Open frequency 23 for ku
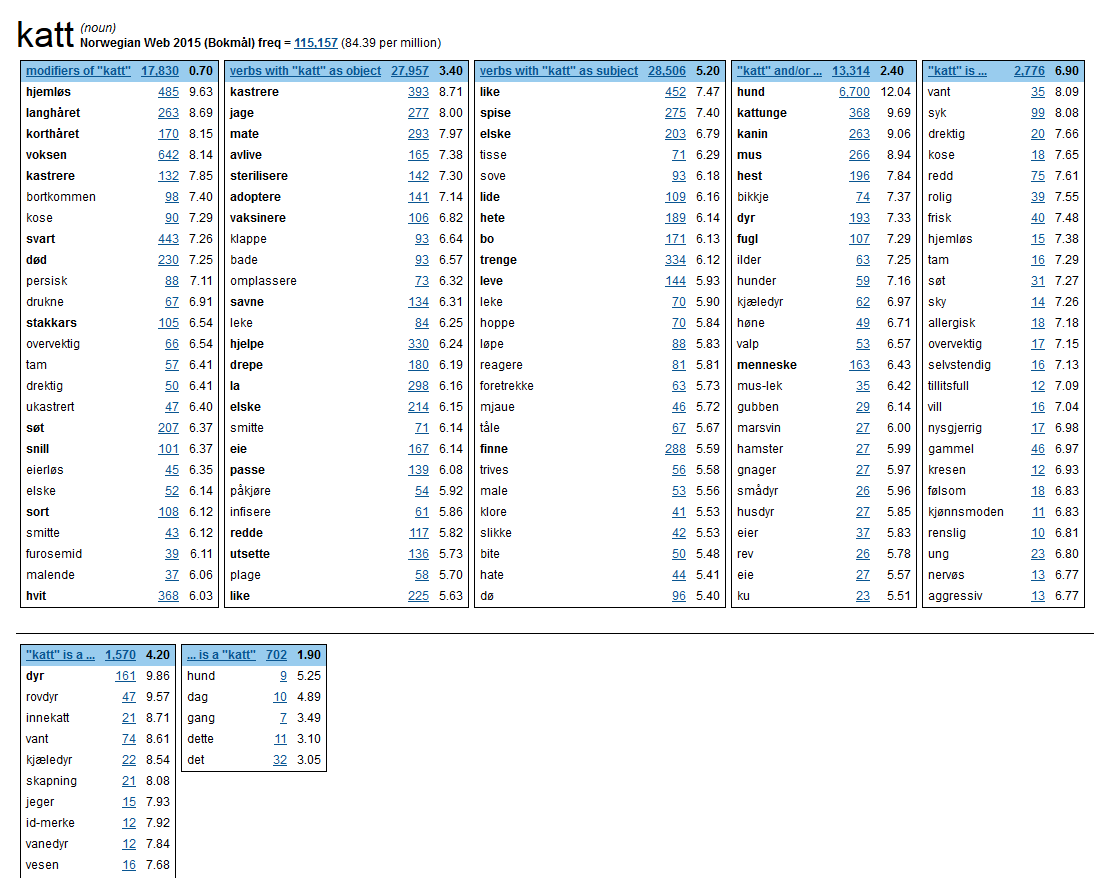Image resolution: width=1094 pixels, height=878 pixels. [863, 595]
